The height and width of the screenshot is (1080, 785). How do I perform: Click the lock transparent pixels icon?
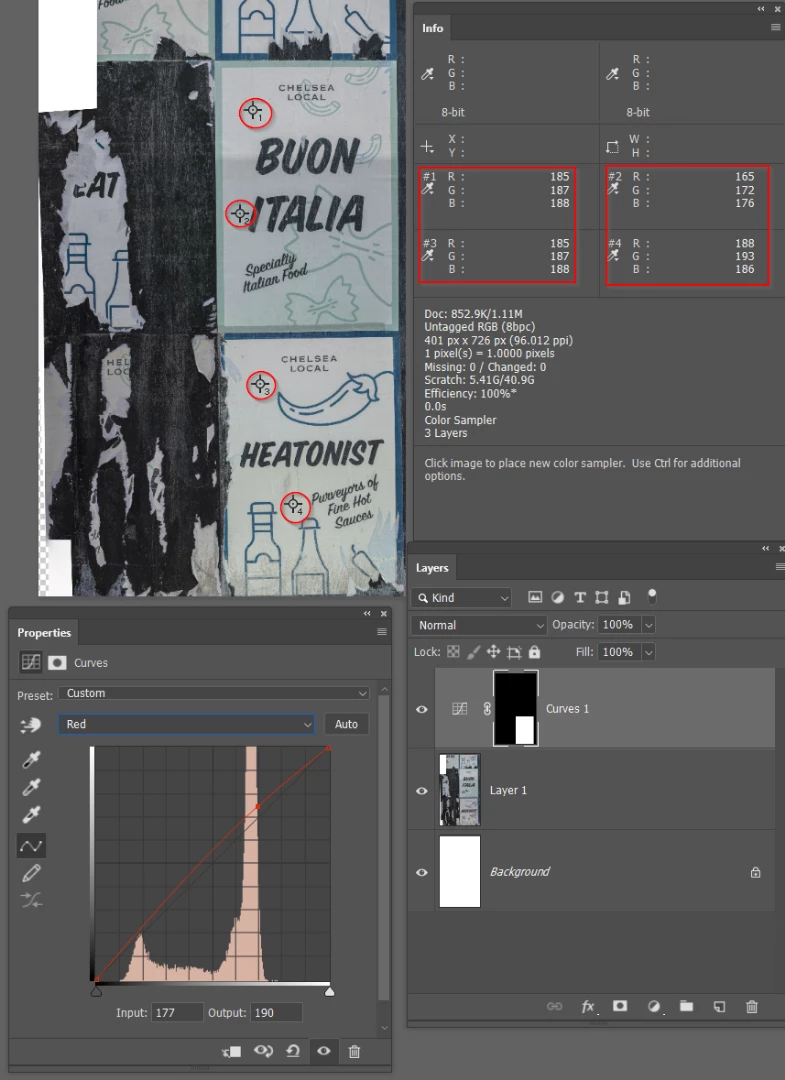453,652
